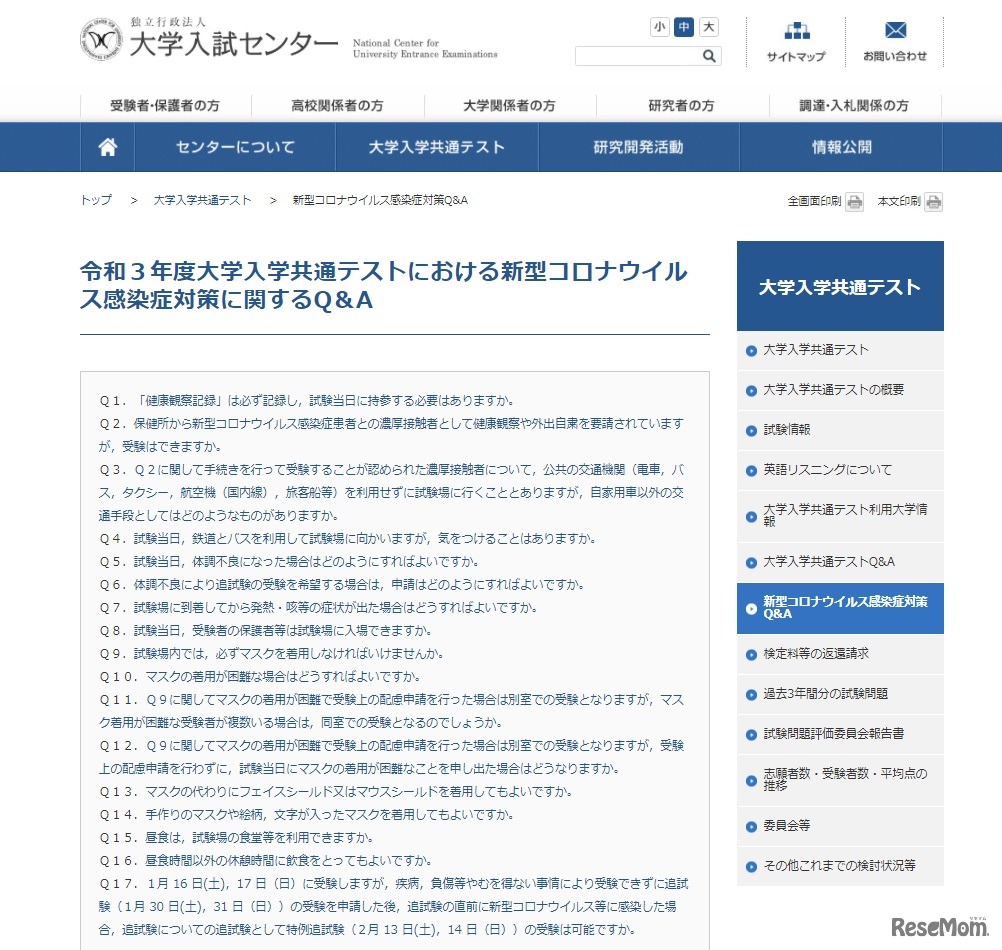Click printer icon next to 本文印刷

934,202
